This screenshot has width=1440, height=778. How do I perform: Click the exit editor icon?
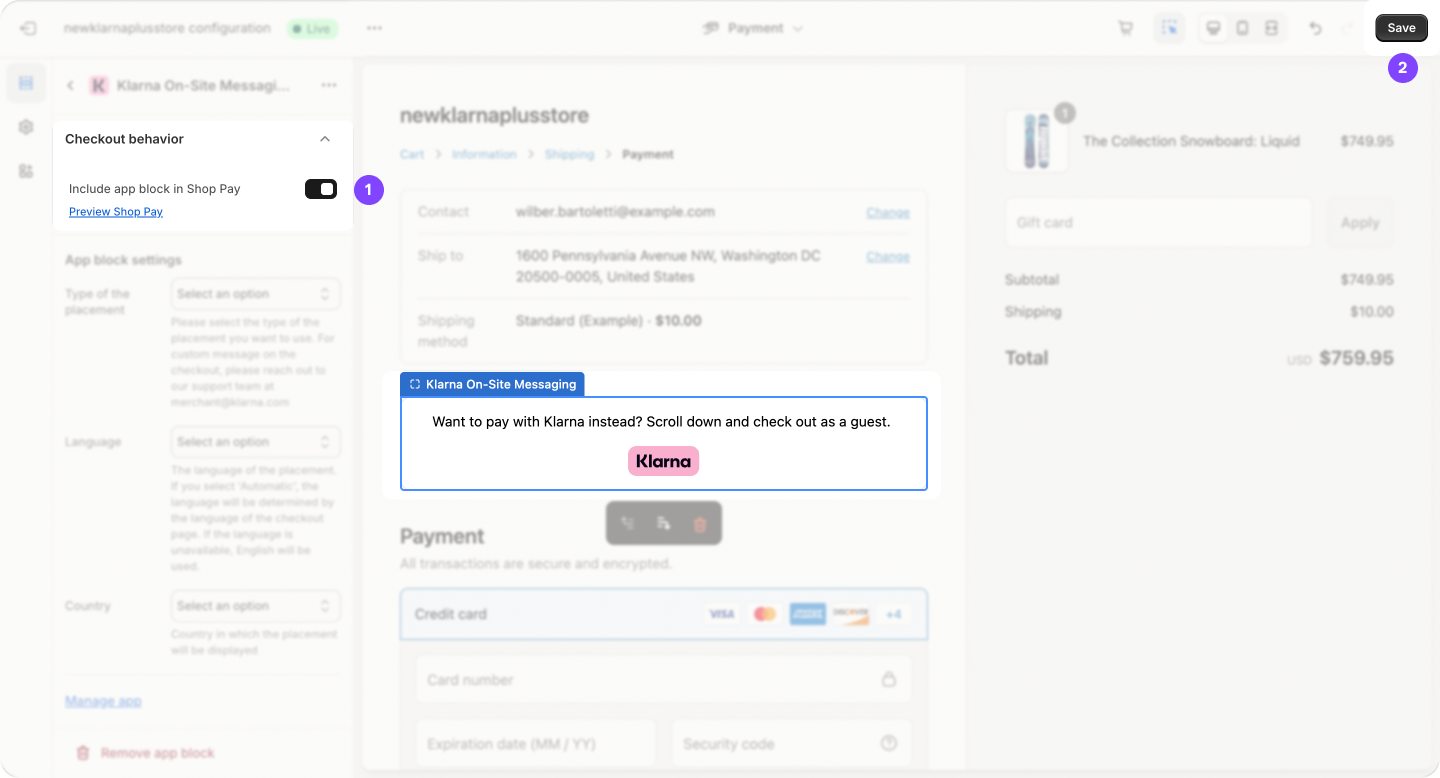point(28,28)
